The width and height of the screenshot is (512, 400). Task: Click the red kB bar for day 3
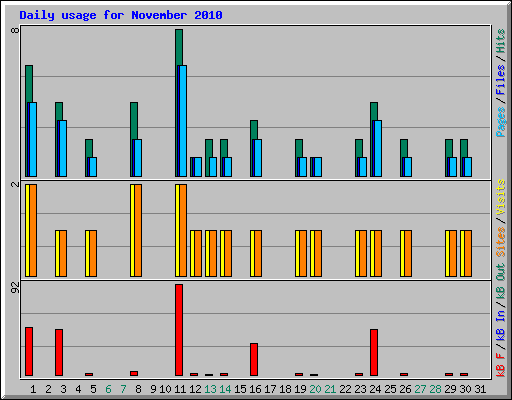(59, 353)
